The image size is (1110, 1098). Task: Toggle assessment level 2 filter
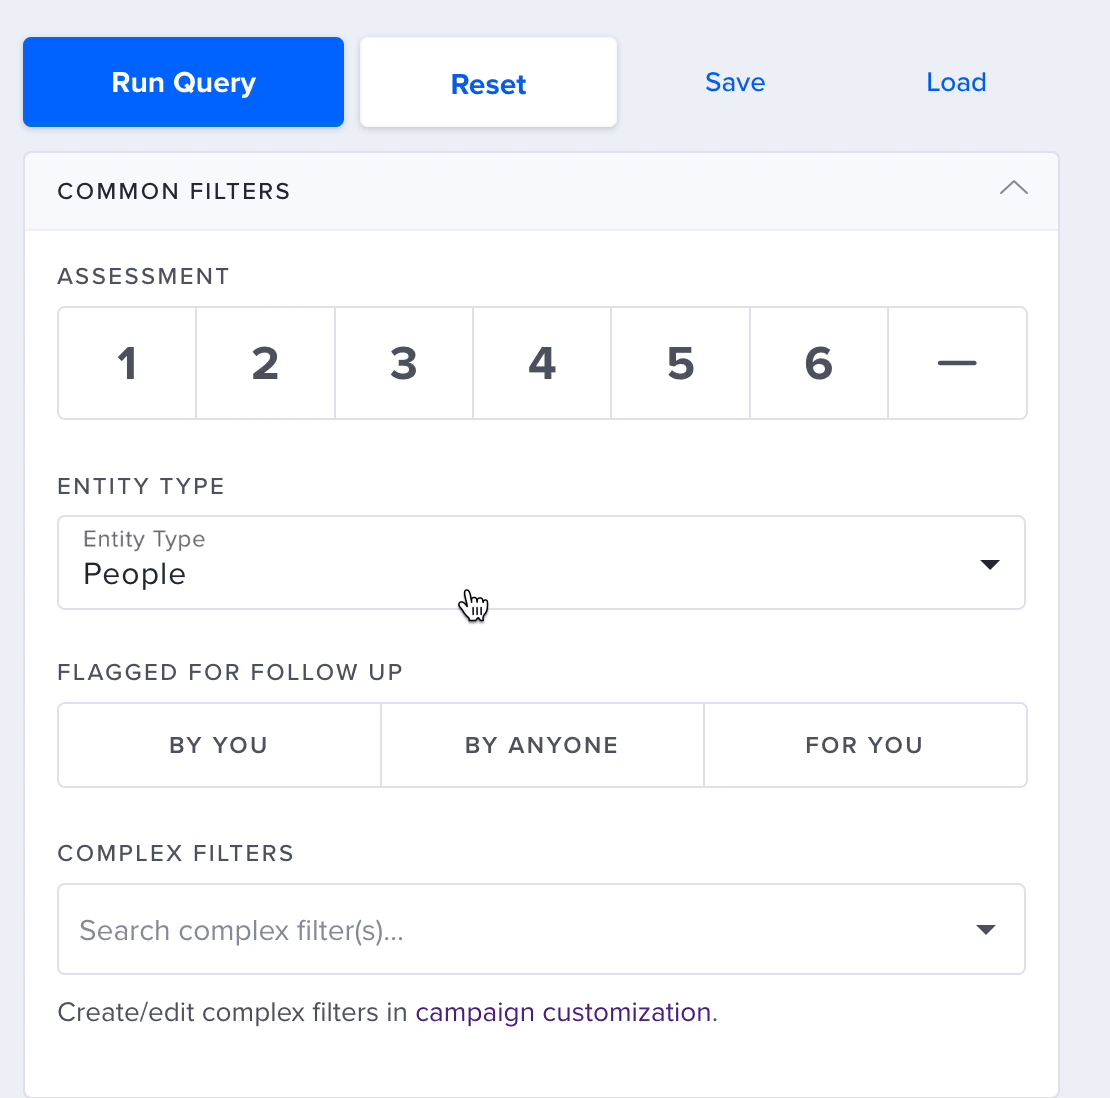coord(265,363)
